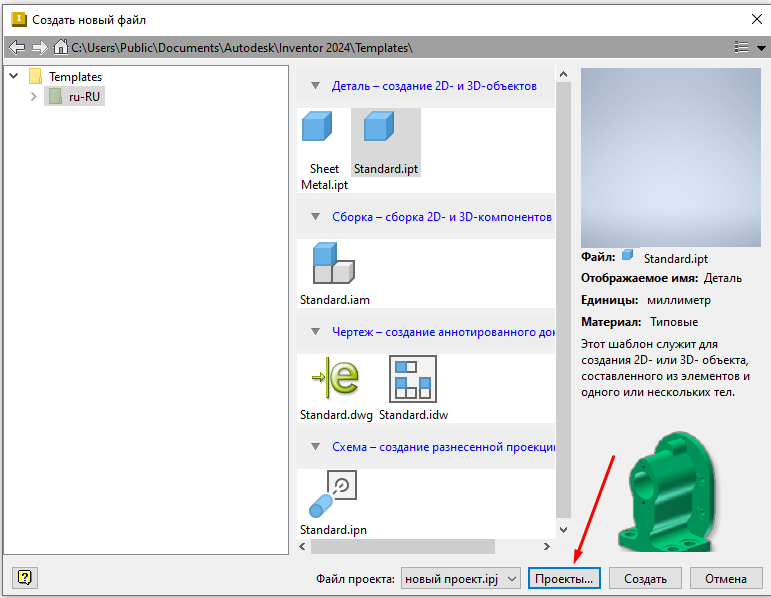771x598 pixels.
Task: Select the Standard.ipt part template icon
Action: 379,126
